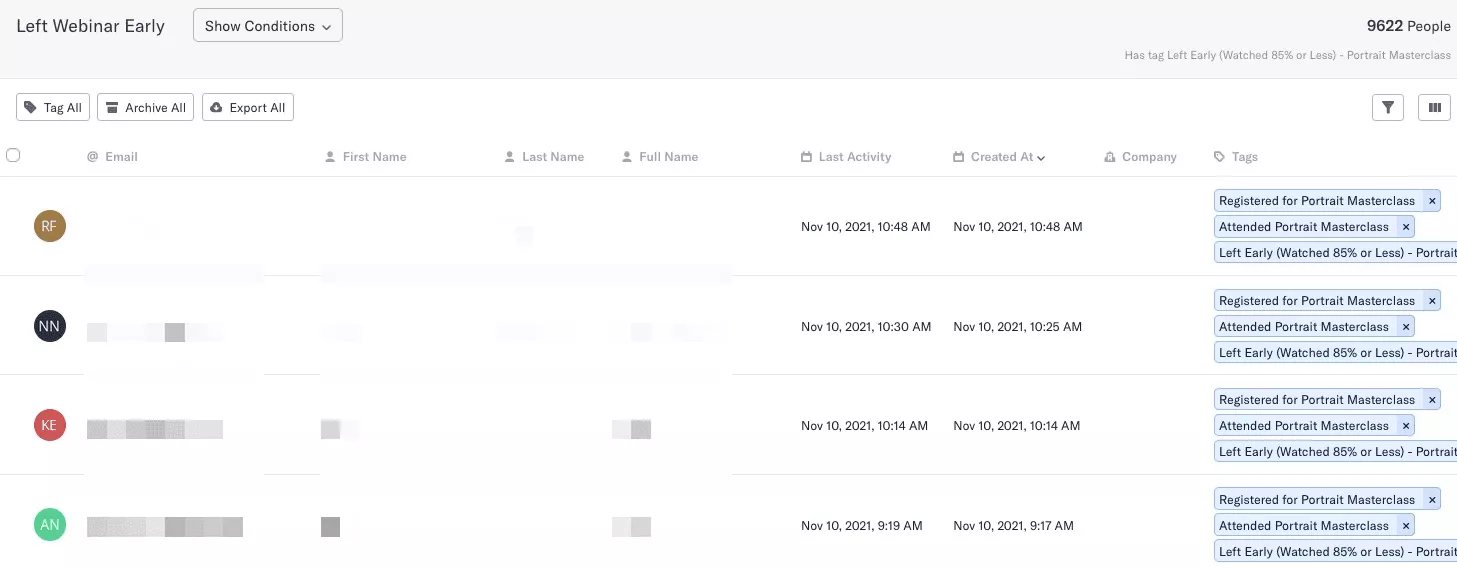
Task: Remove Attended Portrait Masterclass tag from KE row
Action: (1406, 426)
